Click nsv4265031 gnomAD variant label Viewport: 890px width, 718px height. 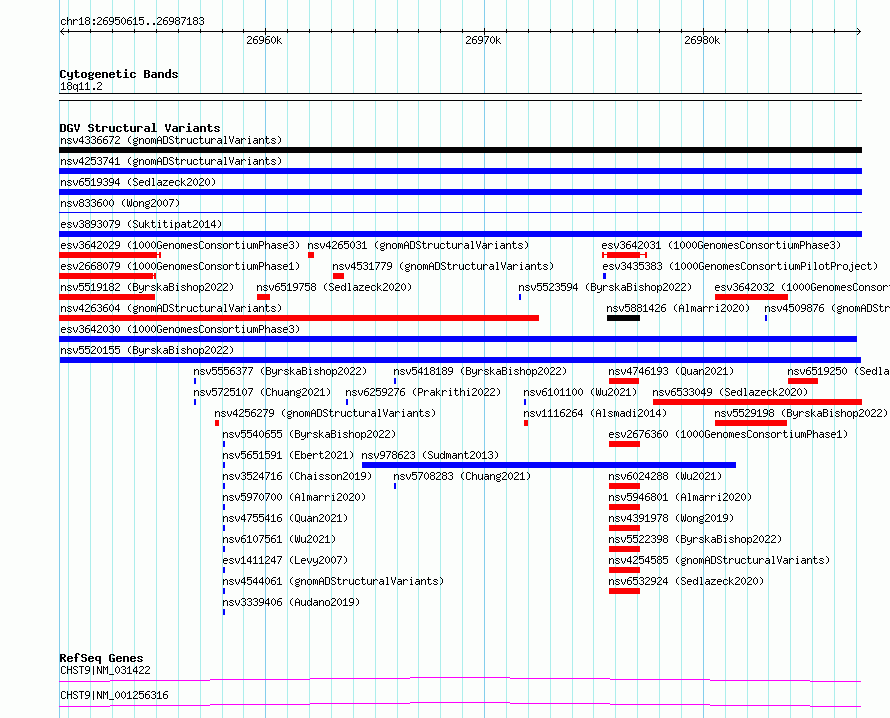point(418,245)
